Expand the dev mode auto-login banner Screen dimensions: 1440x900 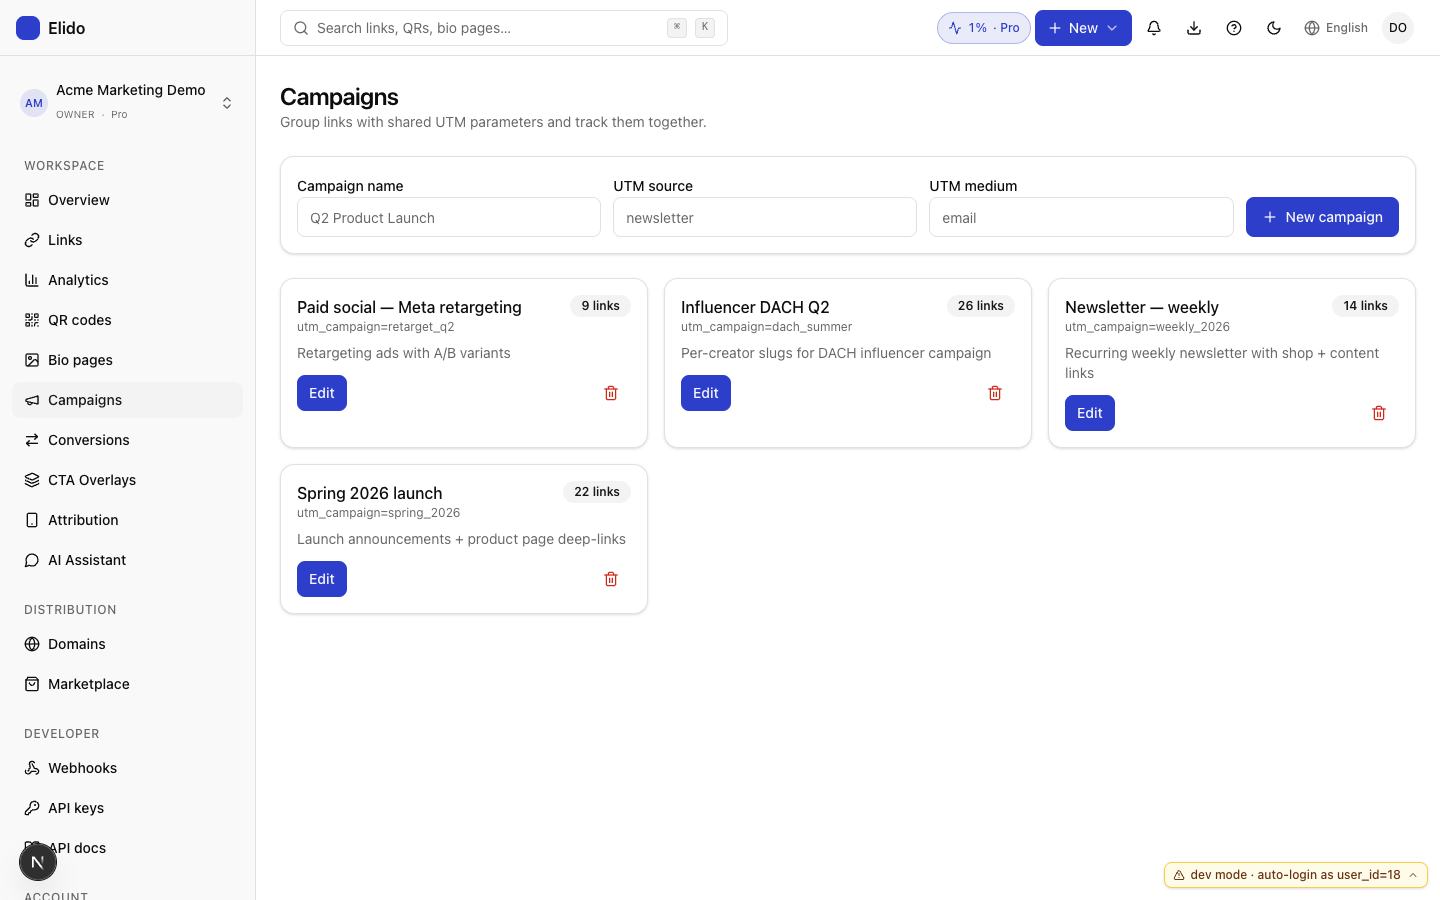point(1296,875)
